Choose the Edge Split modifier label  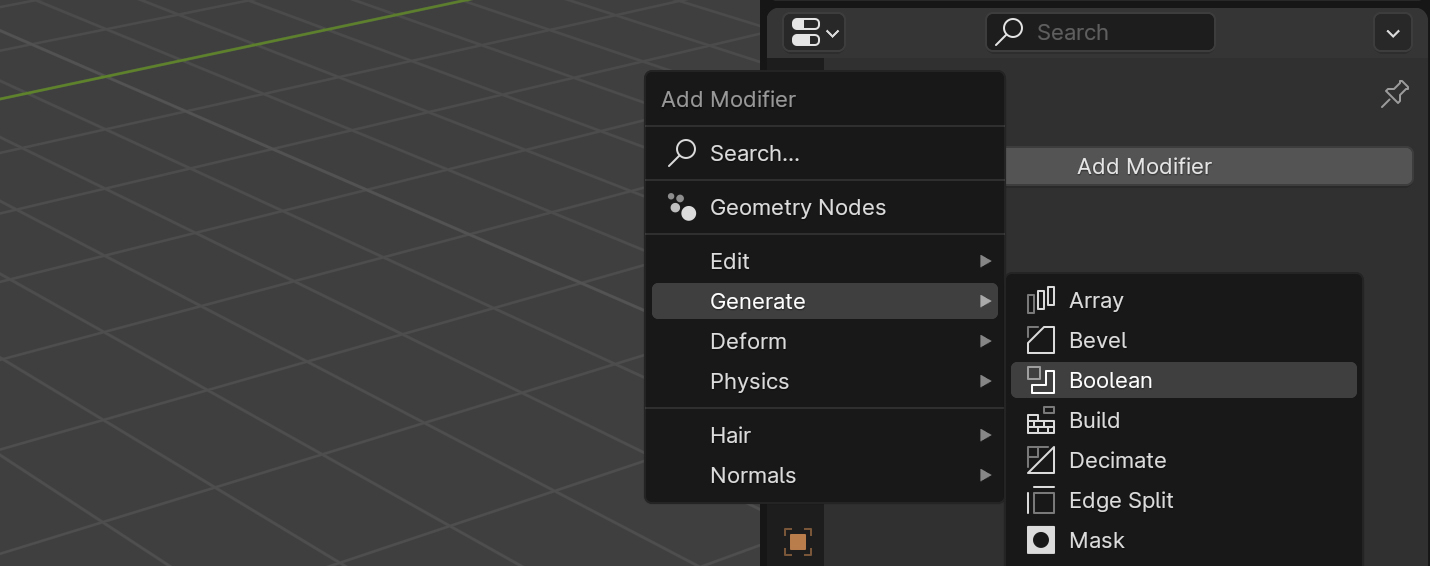1121,500
